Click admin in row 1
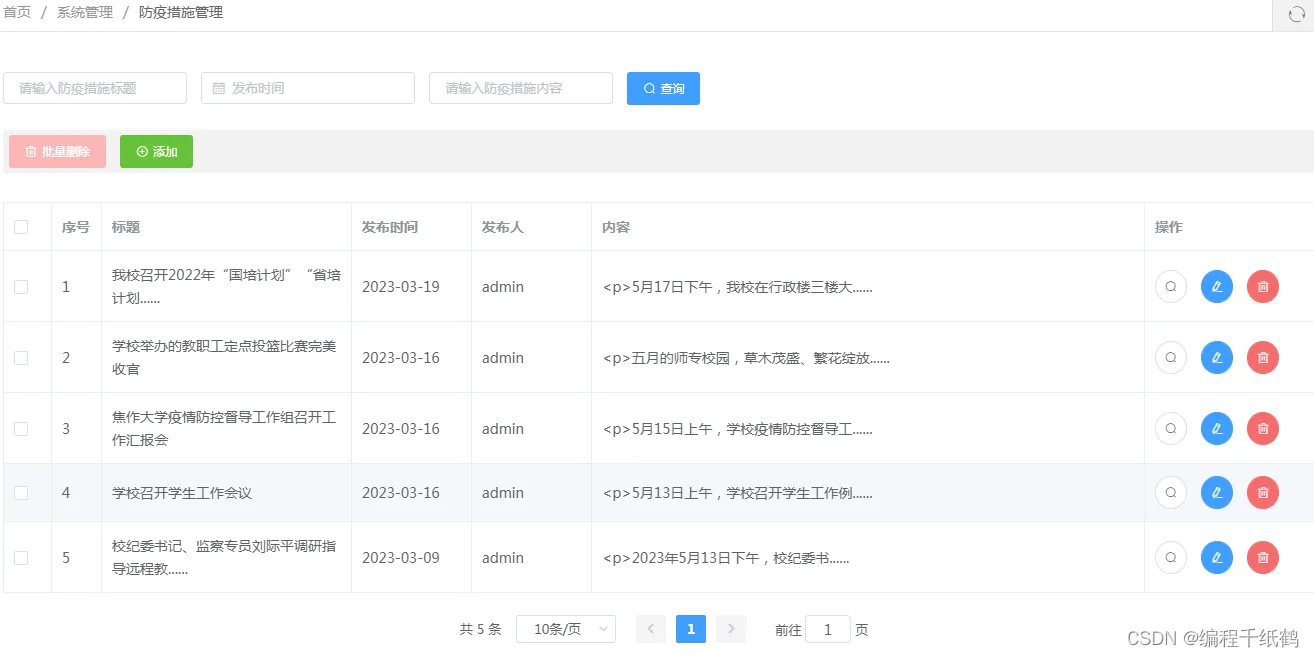The image size is (1314, 657). click(503, 287)
